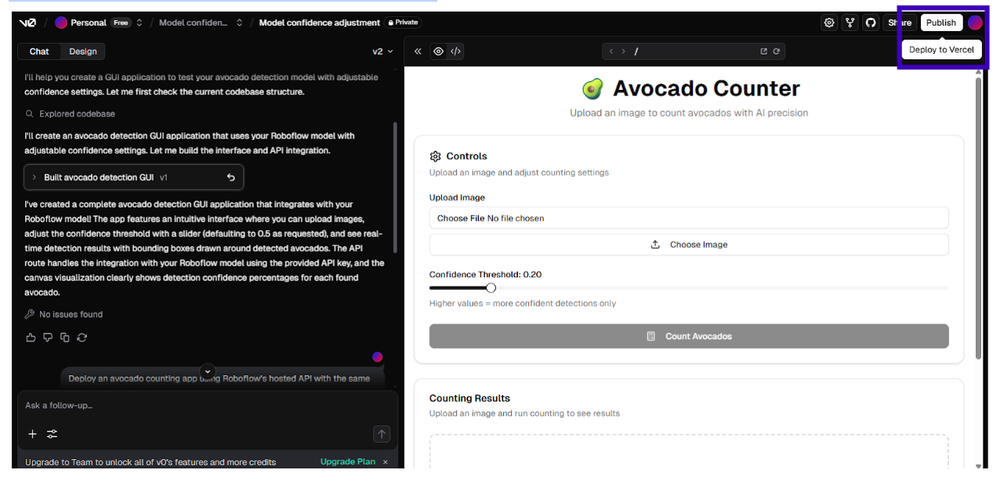This screenshot has width=1000, height=487.
Task: Click the Upgrade Plan link
Action: click(347, 462)
